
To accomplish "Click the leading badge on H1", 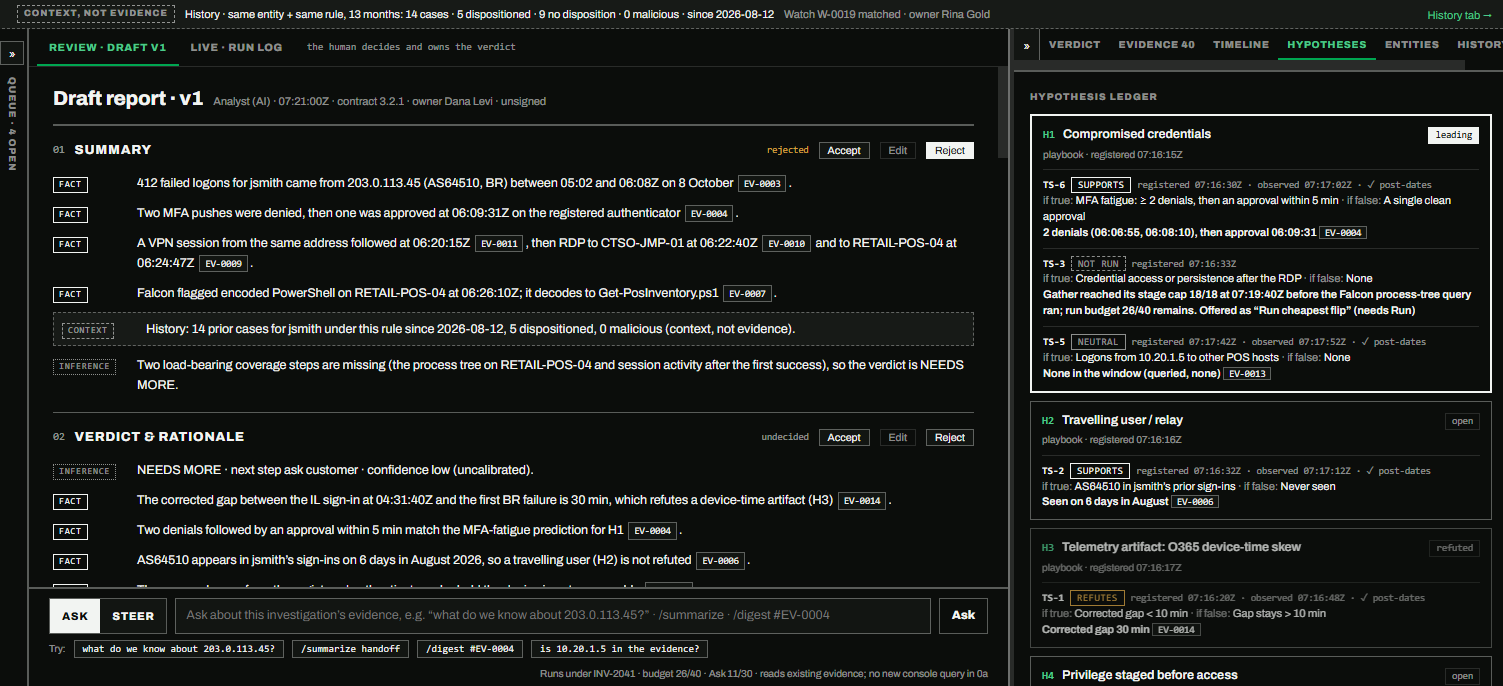I will tap(1453, 135).
